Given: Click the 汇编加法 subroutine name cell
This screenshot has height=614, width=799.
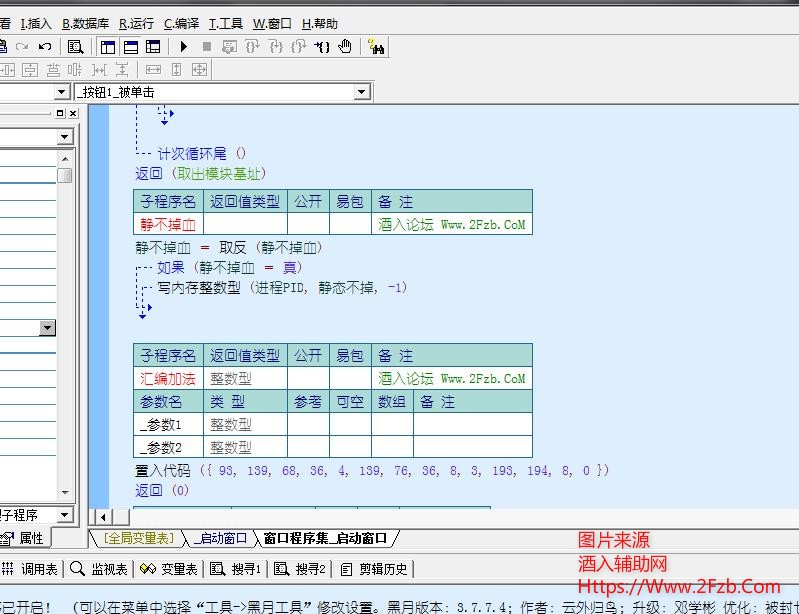Looking at the screenshot, I should [x=168, y=379].
